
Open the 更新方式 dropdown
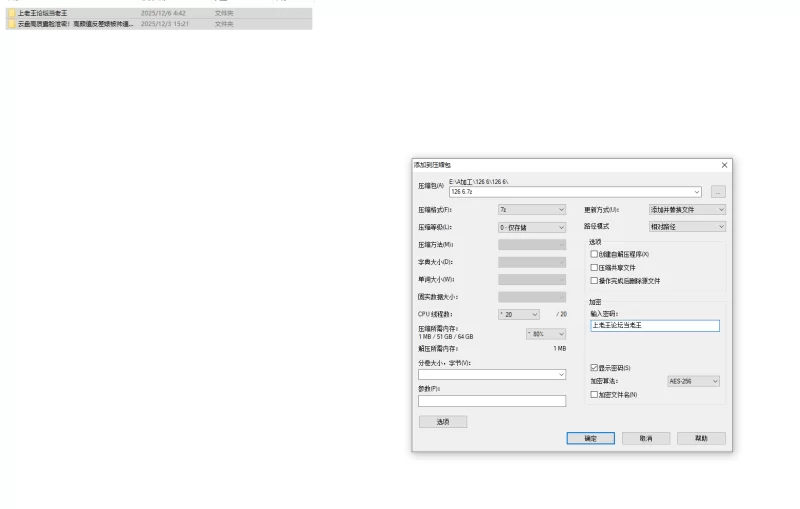(x=687, y=210)
